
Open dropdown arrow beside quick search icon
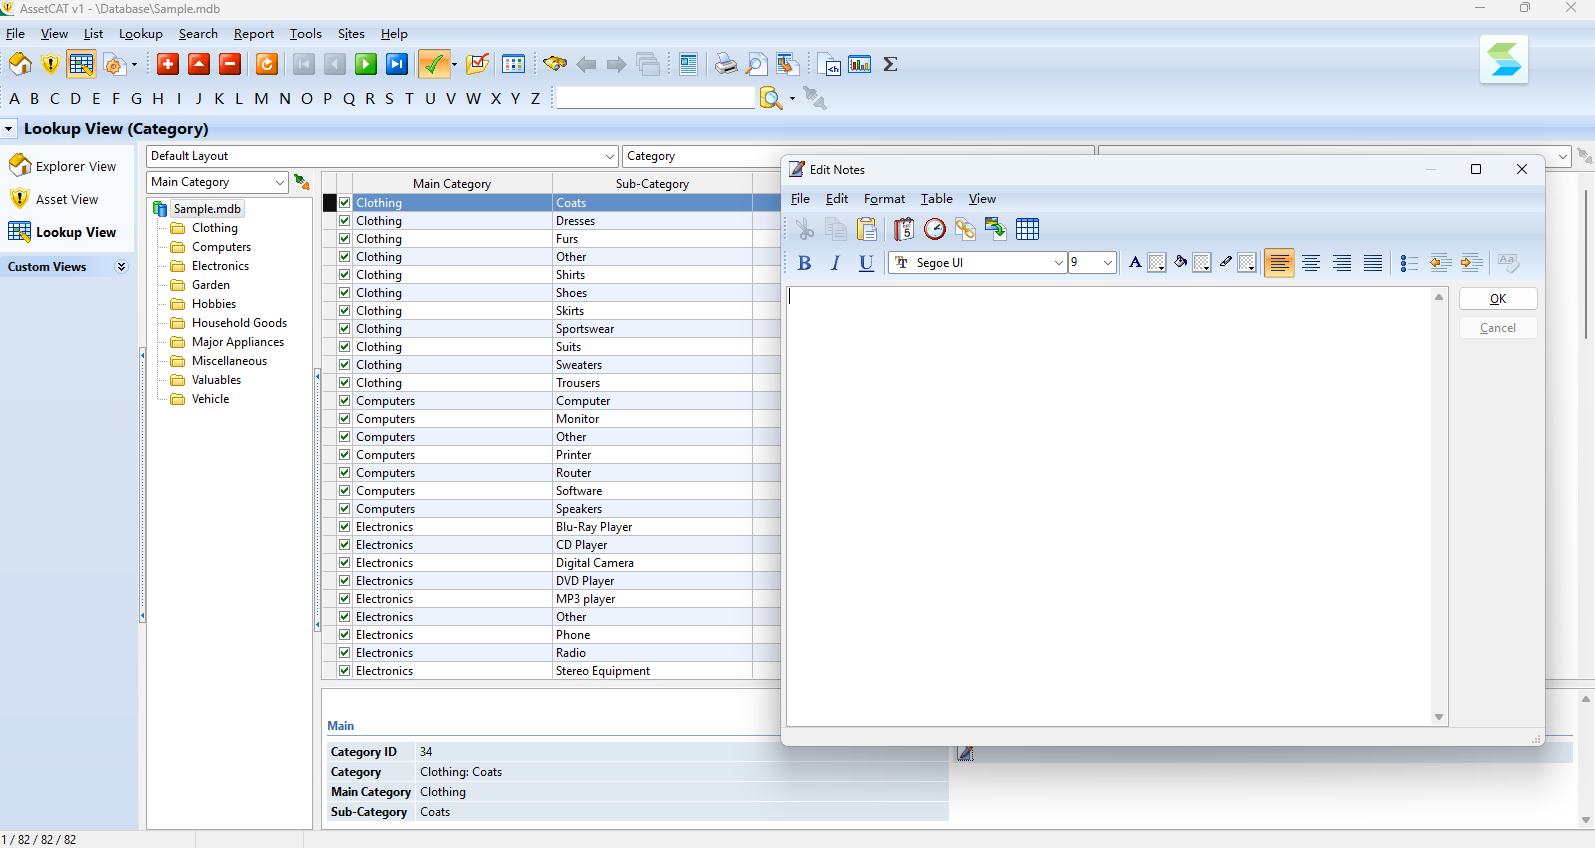[x=792, y=98]
